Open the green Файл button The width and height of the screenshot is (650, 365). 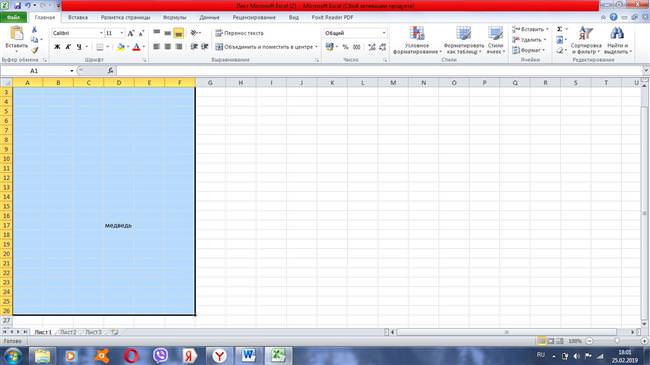click(x=14, y=17)
